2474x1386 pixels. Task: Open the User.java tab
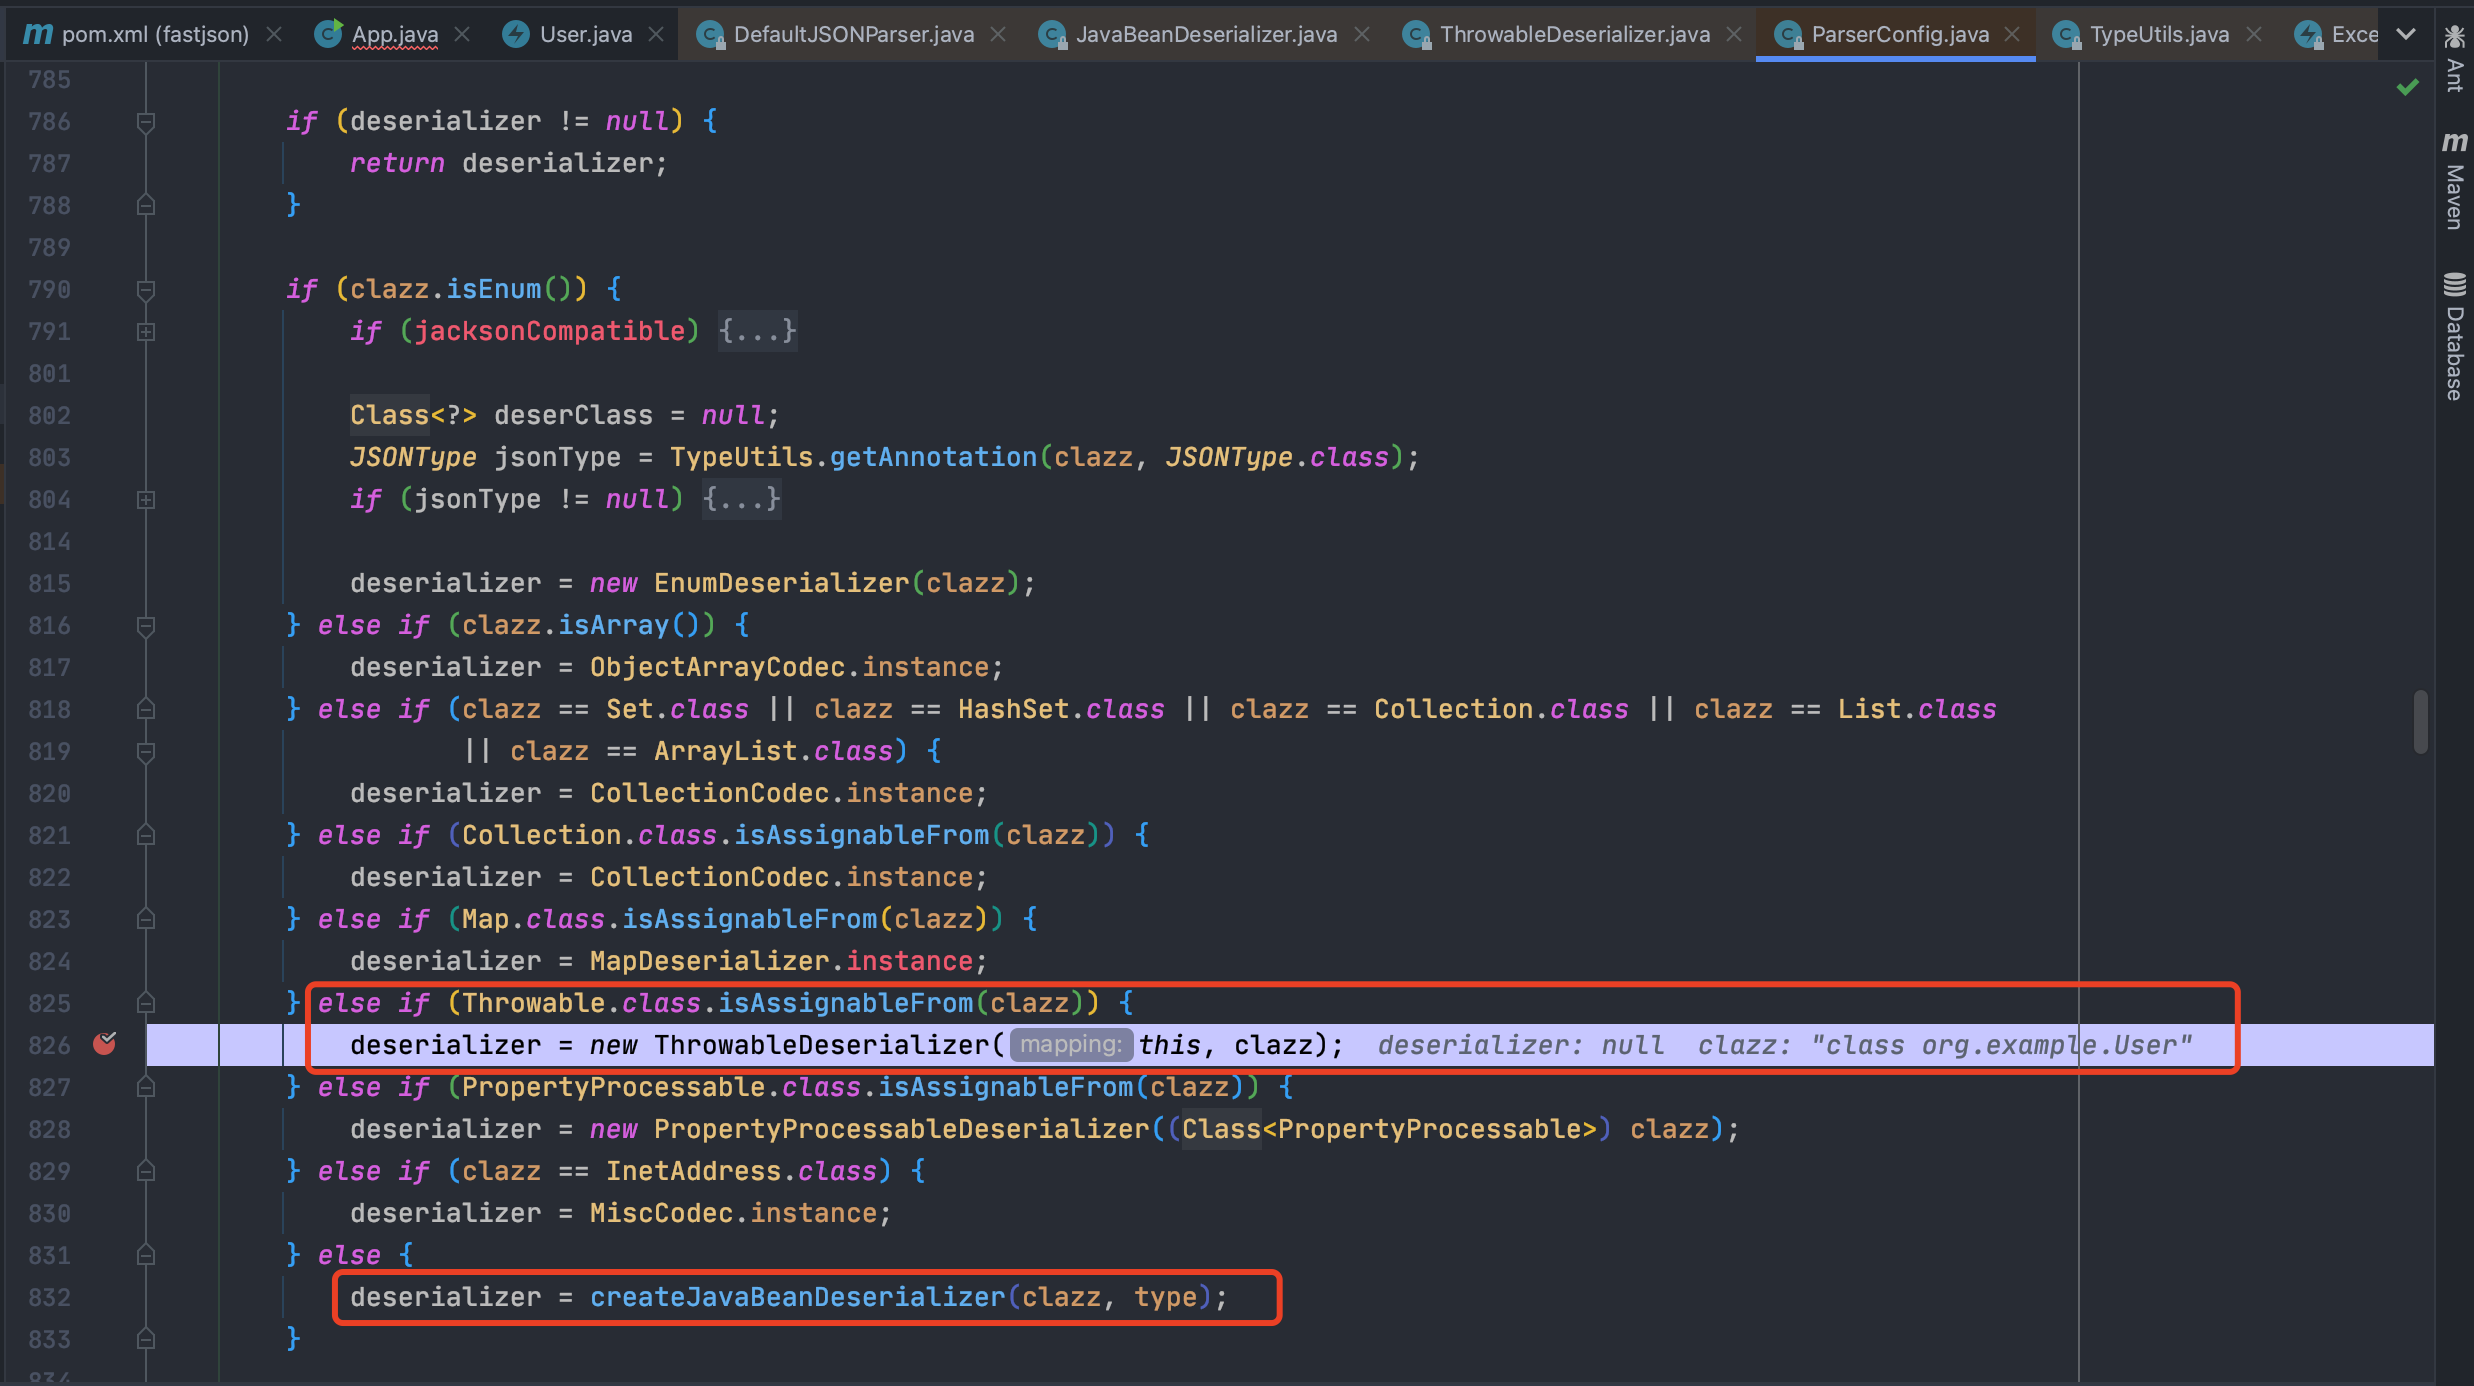585,34
